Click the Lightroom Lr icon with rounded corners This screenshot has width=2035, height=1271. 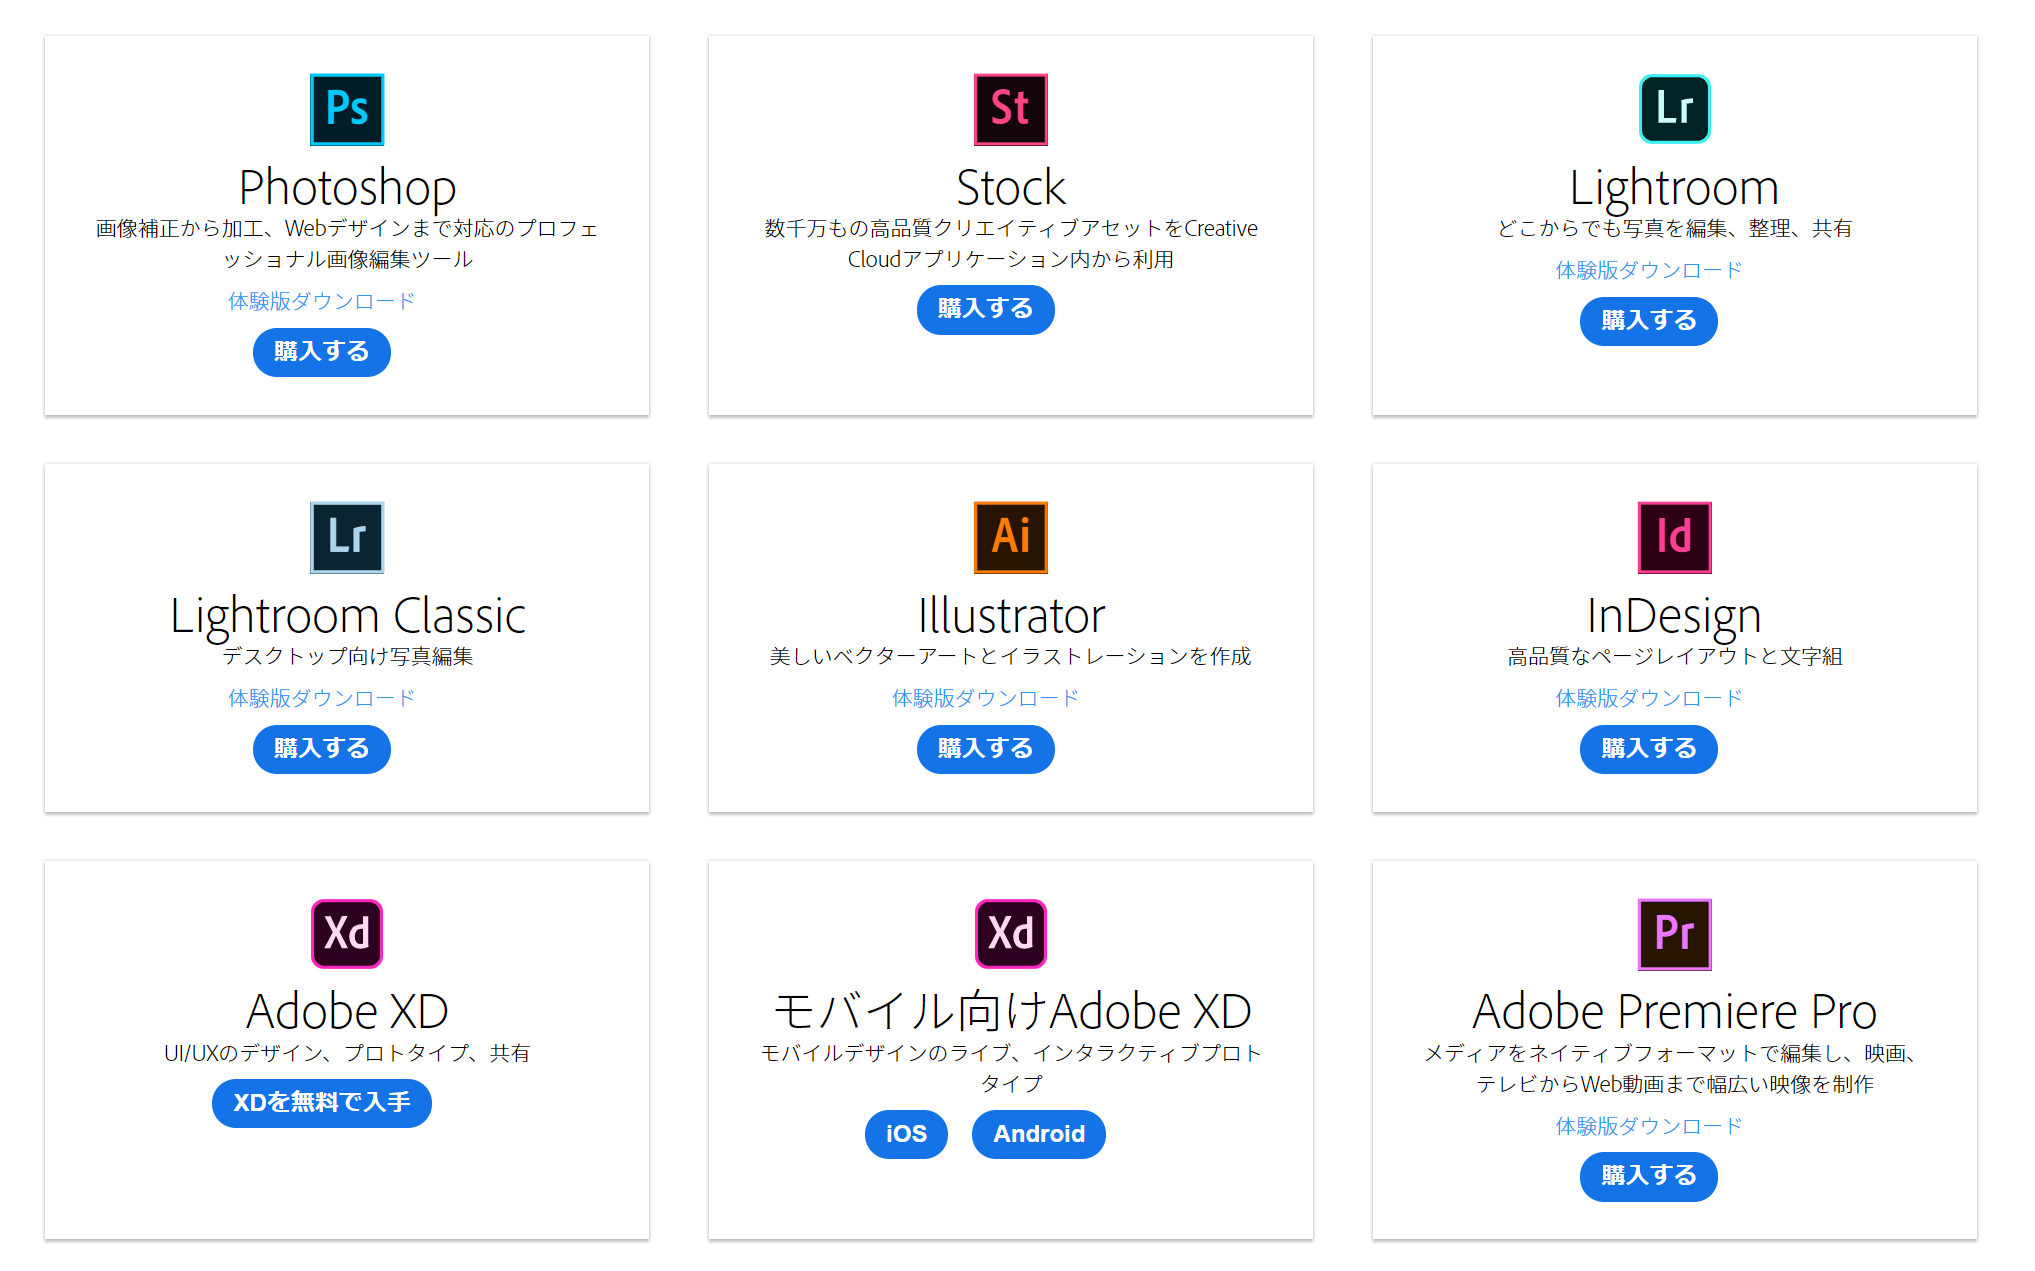[x=1675, y=109]
